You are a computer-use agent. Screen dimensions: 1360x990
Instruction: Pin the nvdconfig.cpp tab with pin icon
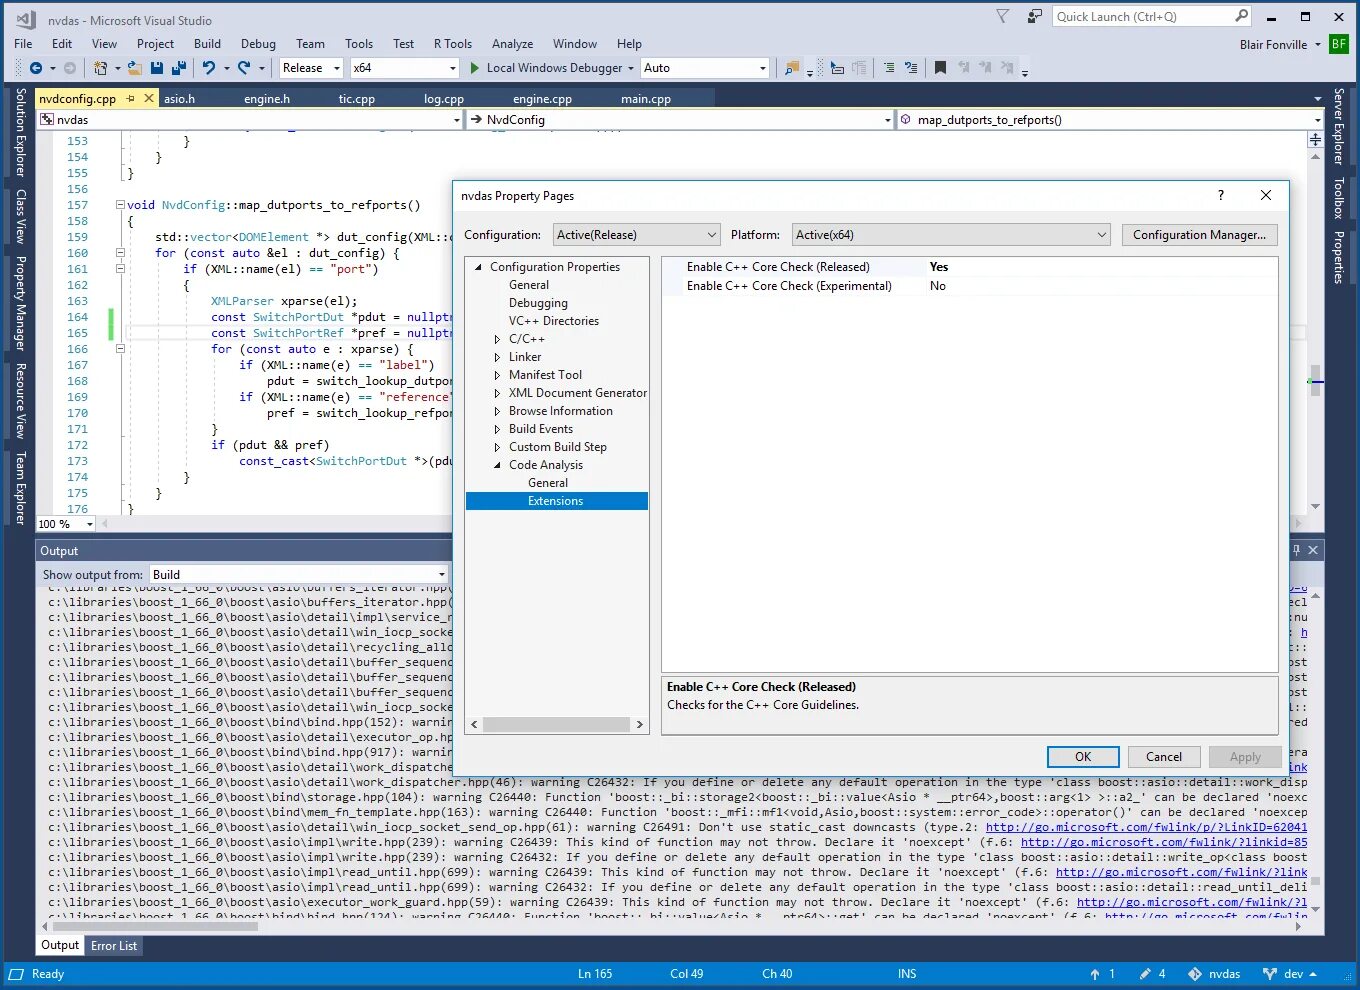coord(131,98)
